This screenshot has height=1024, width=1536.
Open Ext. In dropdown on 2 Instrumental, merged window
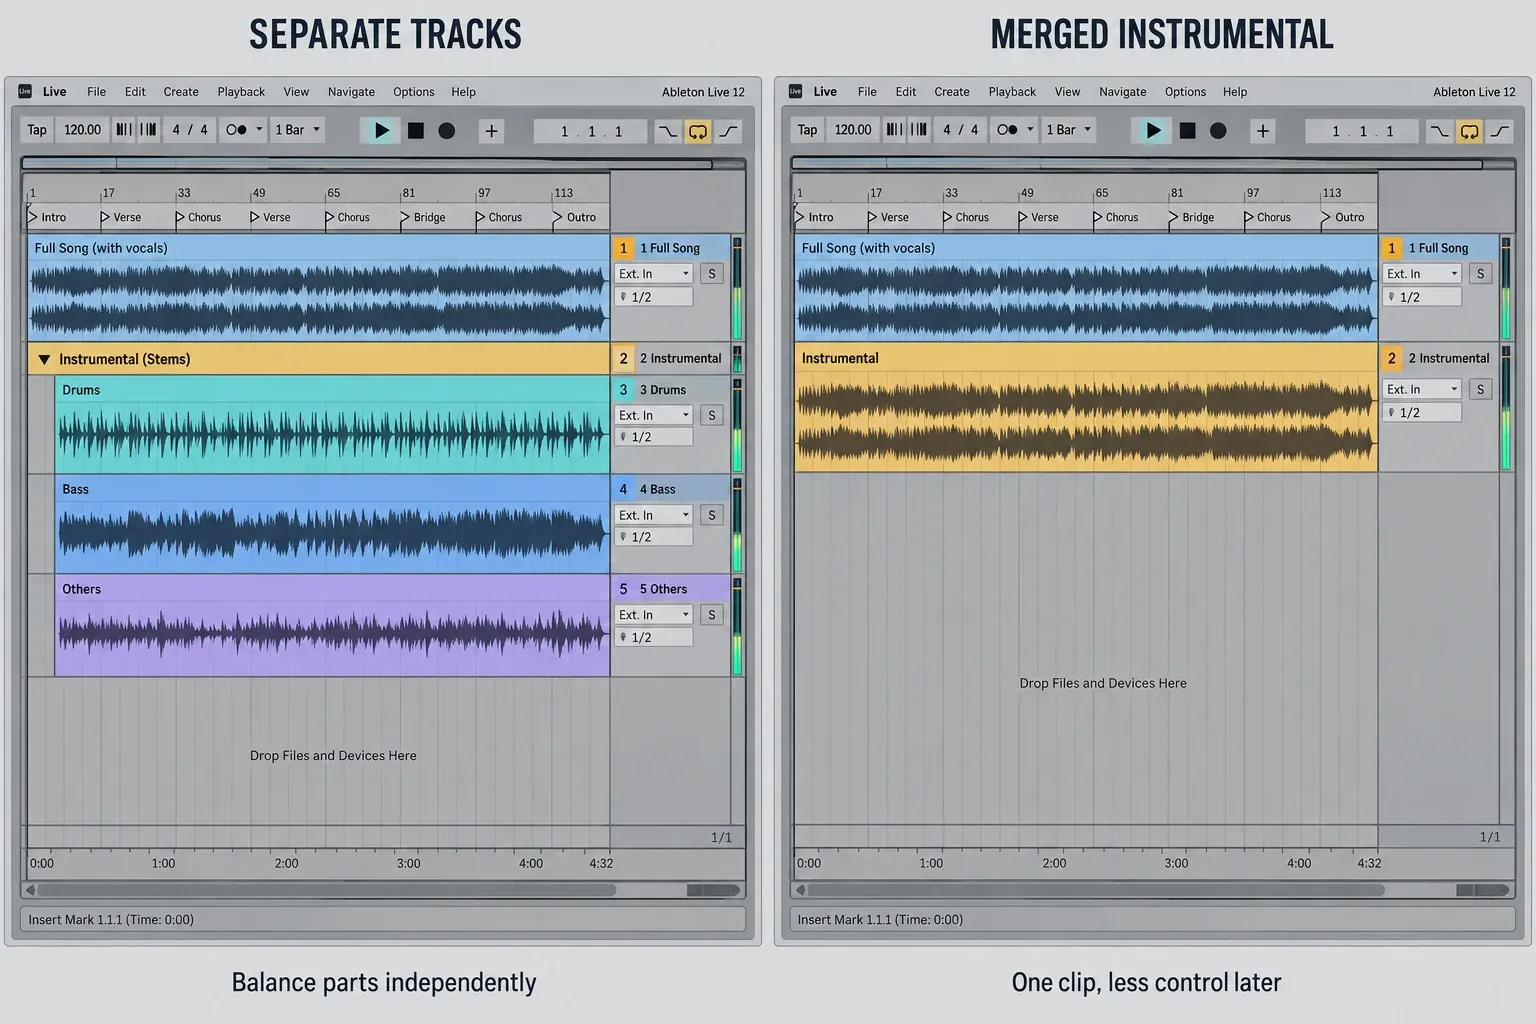point(1422,389)
